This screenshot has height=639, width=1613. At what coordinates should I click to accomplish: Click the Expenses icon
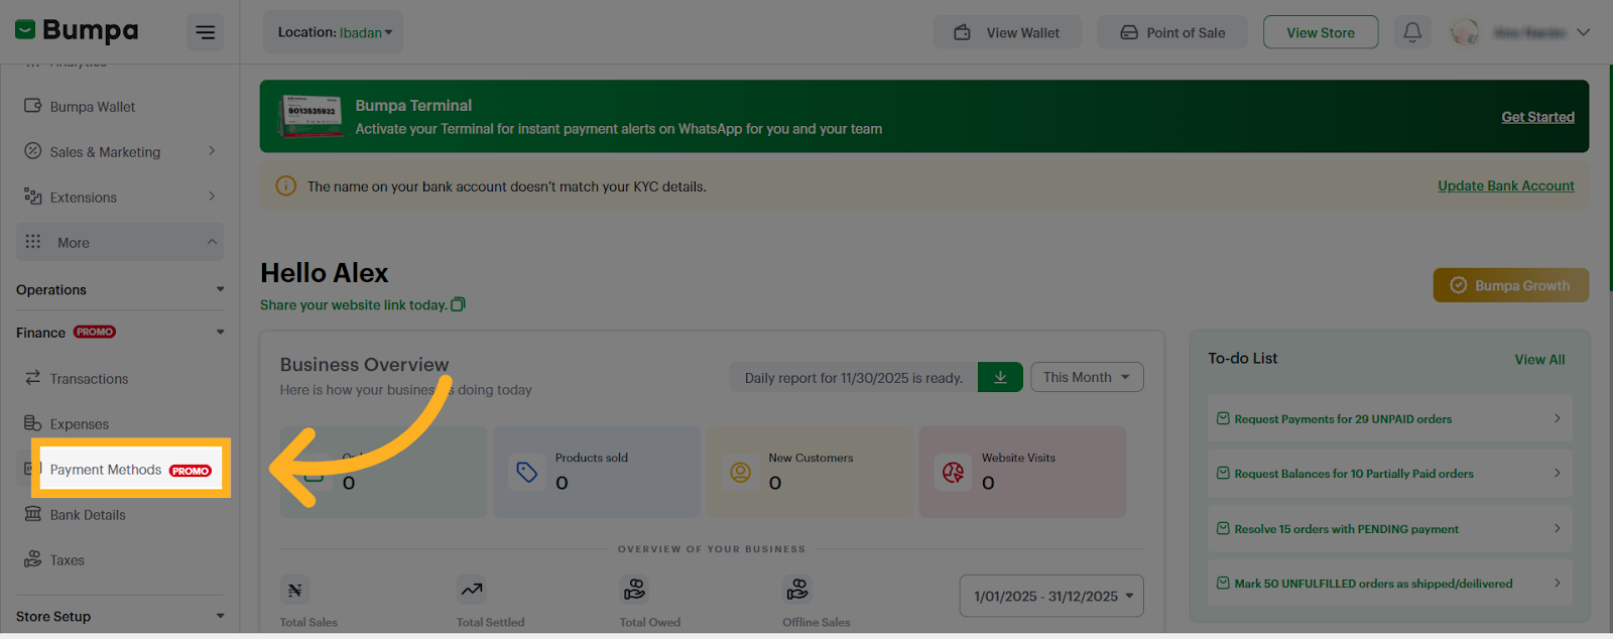click(33, 423)
